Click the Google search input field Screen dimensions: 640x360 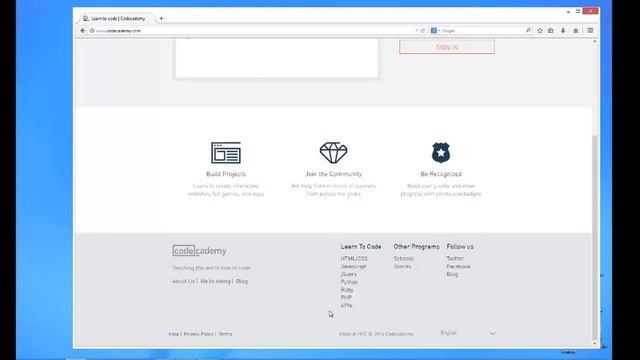click(482, 31)
